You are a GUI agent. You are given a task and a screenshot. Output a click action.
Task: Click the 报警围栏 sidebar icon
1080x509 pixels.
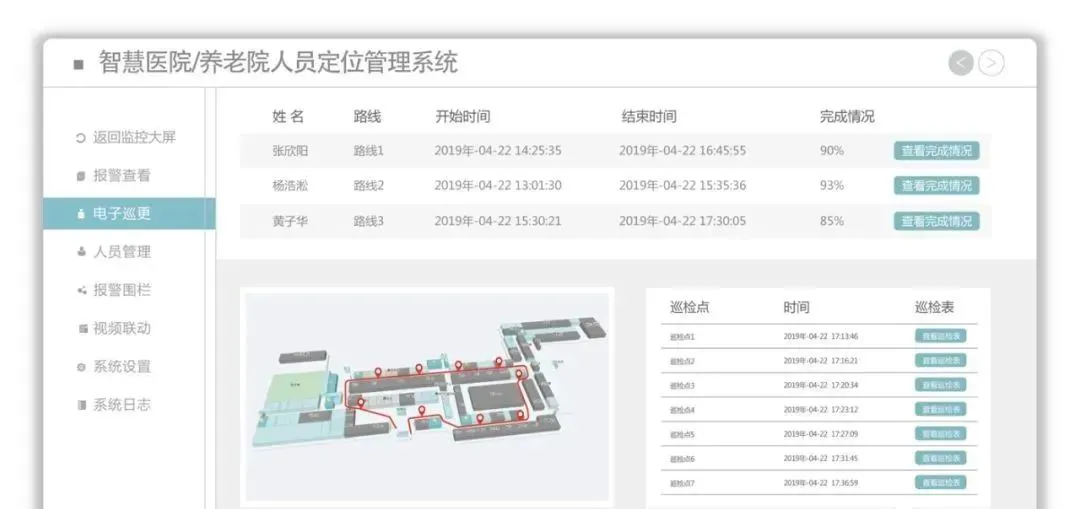[81, 291]
